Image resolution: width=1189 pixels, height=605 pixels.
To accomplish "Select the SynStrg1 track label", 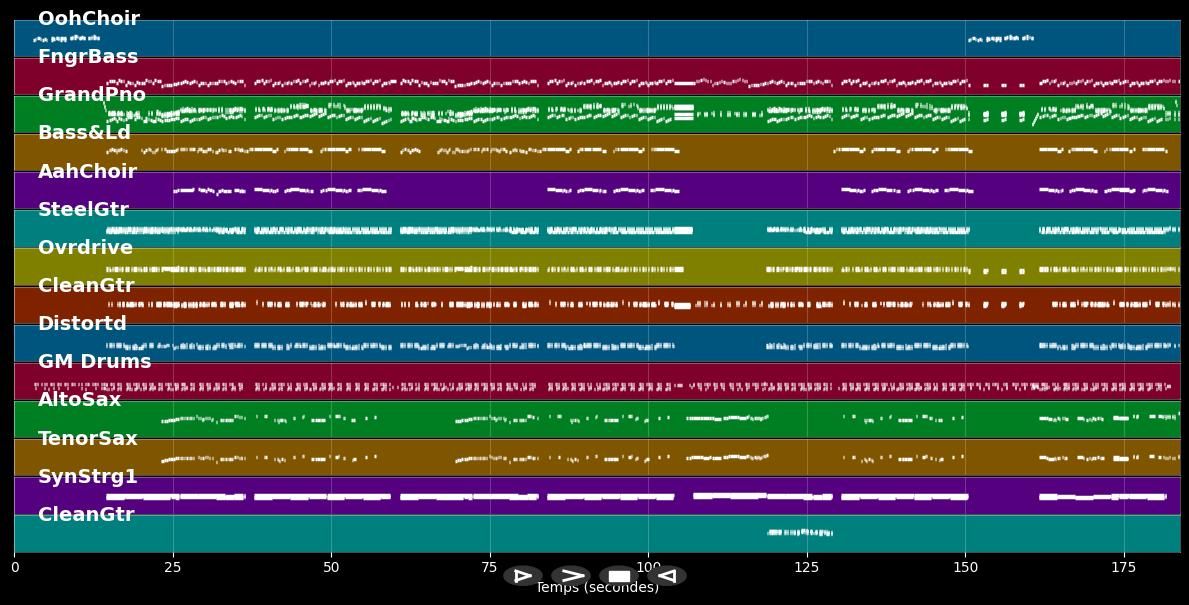I will 87,477.
